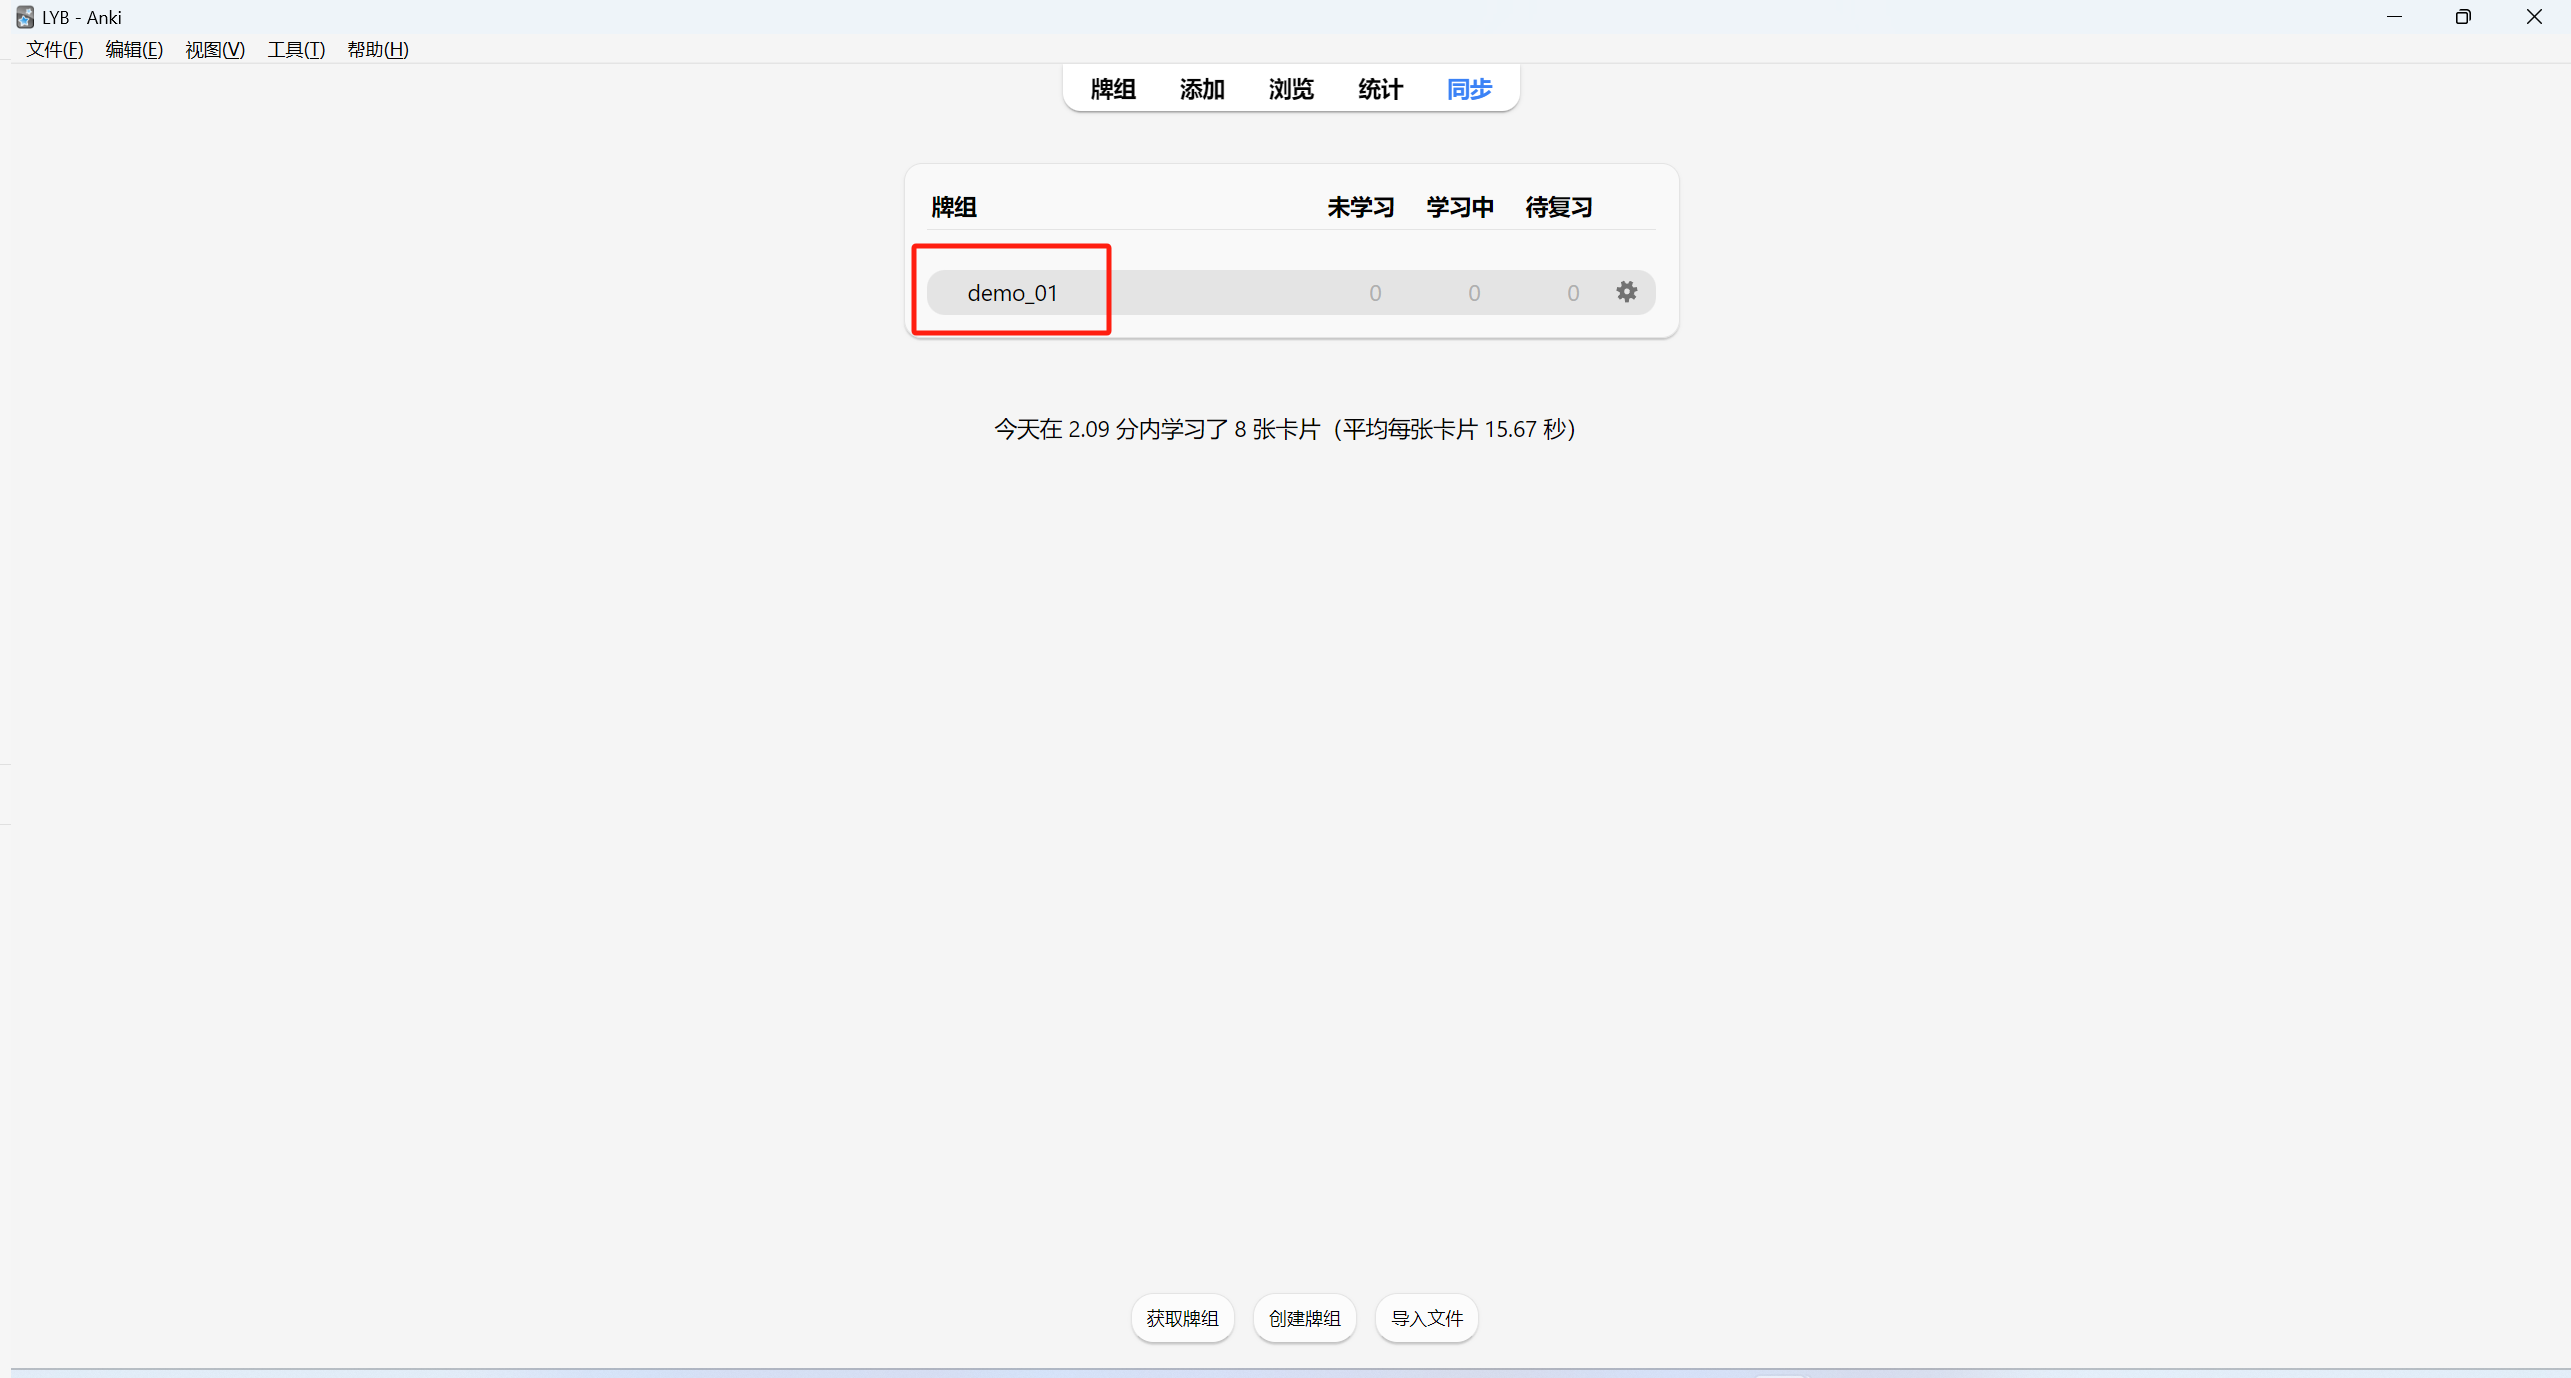Viewport: 2571px width, 1378px height.
Task: Click demo_01 未学习 count zero
Action: click(1375, 293)
